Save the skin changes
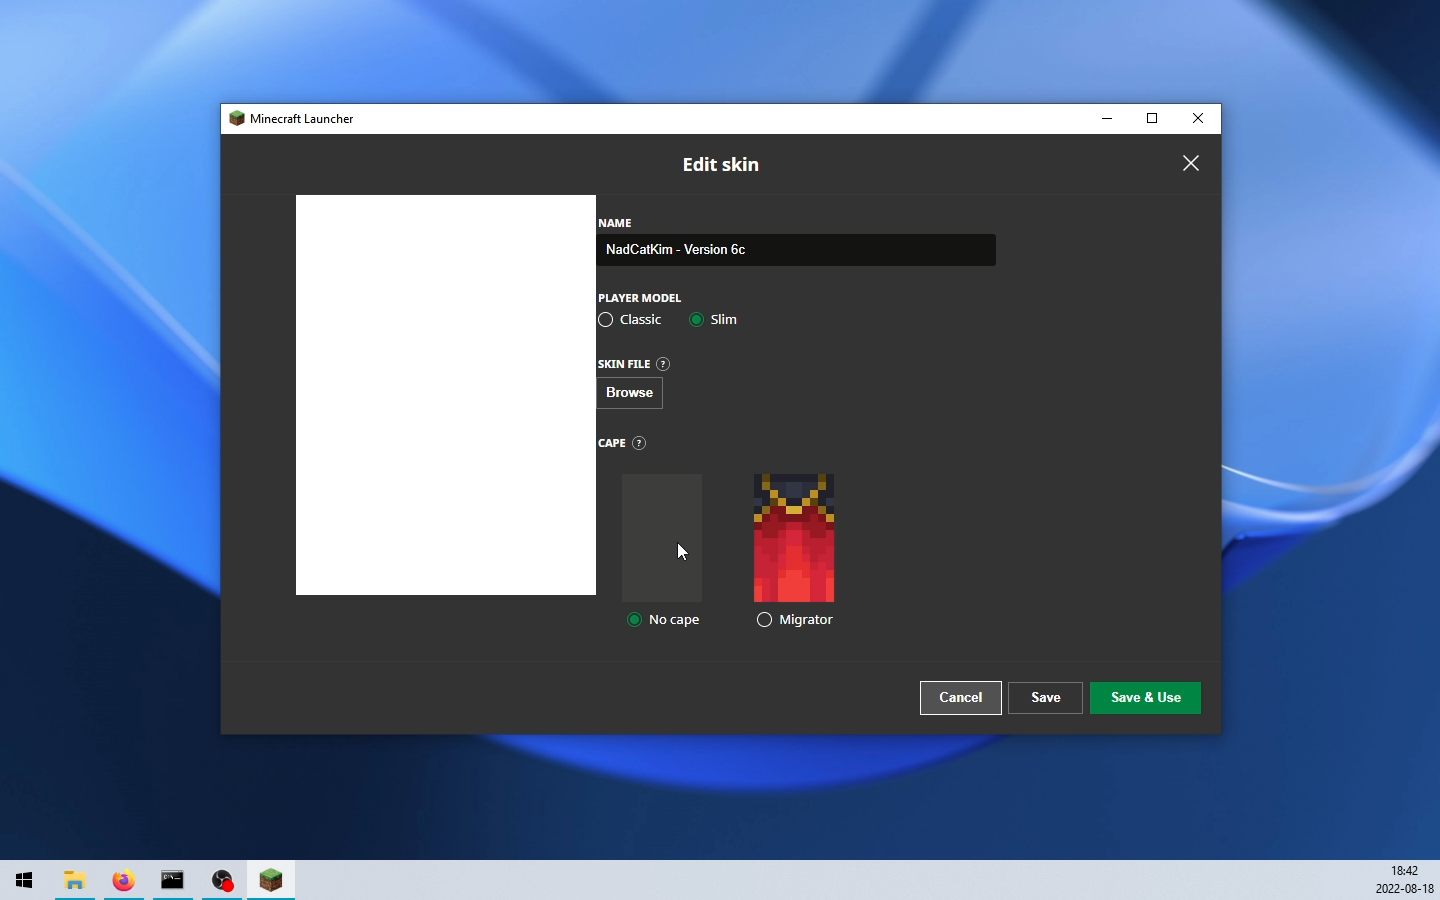Image resolution: width=1440 pixels, height=900 pixels. [1046, 698]
